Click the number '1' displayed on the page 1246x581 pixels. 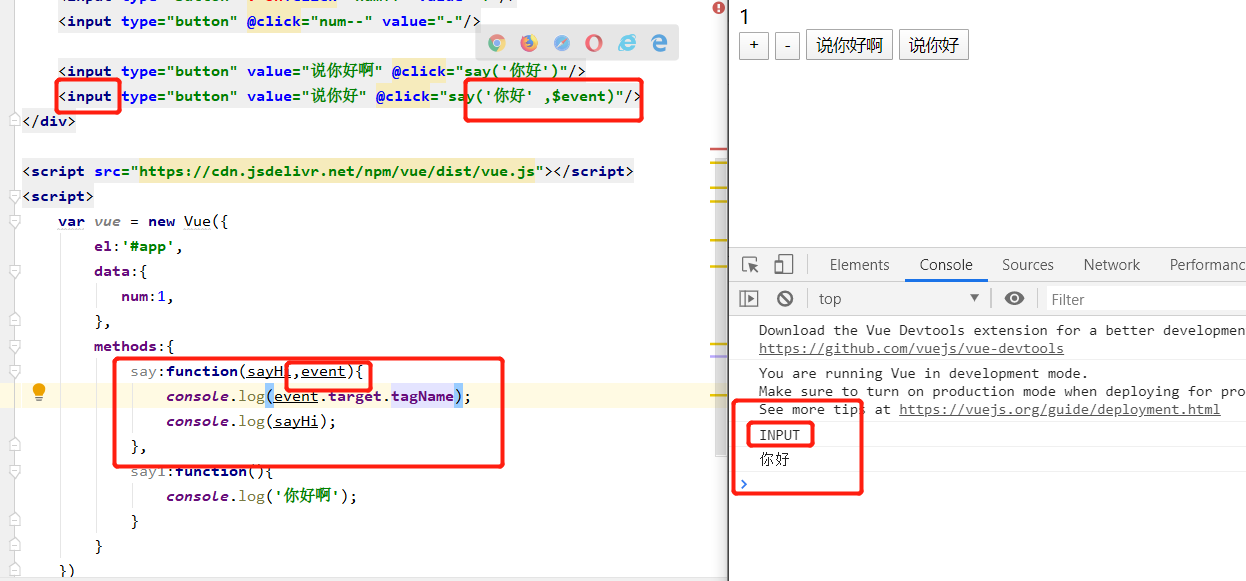tap(744, 16)
